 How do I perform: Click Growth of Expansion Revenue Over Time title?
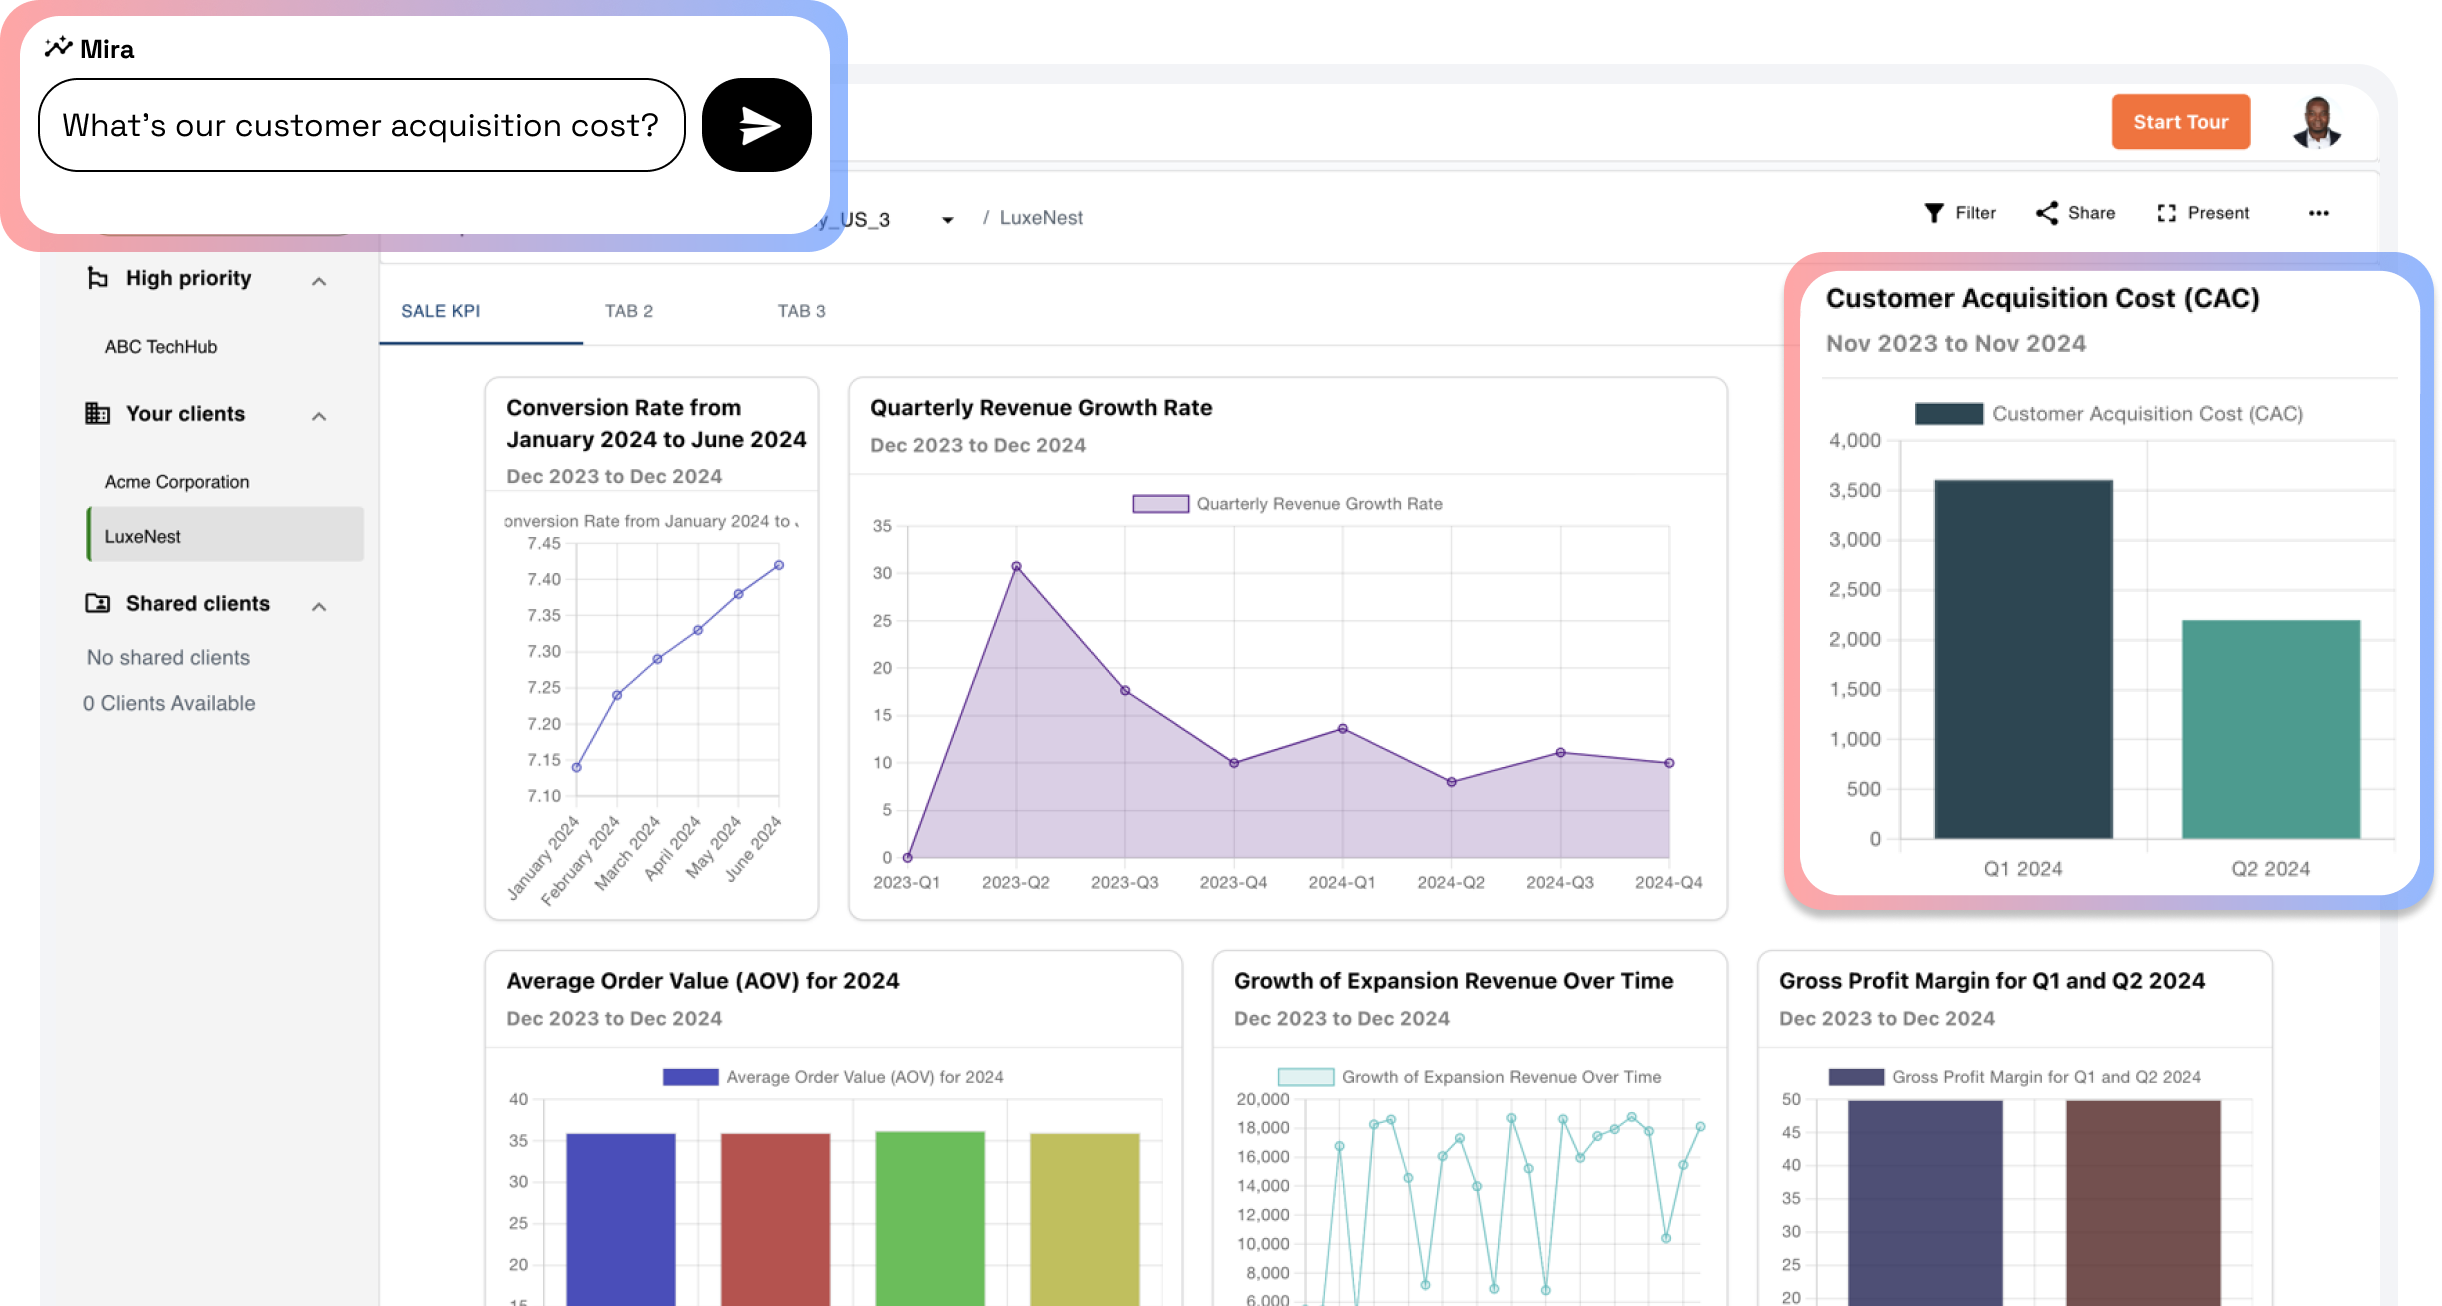[x=1453, y=980]
